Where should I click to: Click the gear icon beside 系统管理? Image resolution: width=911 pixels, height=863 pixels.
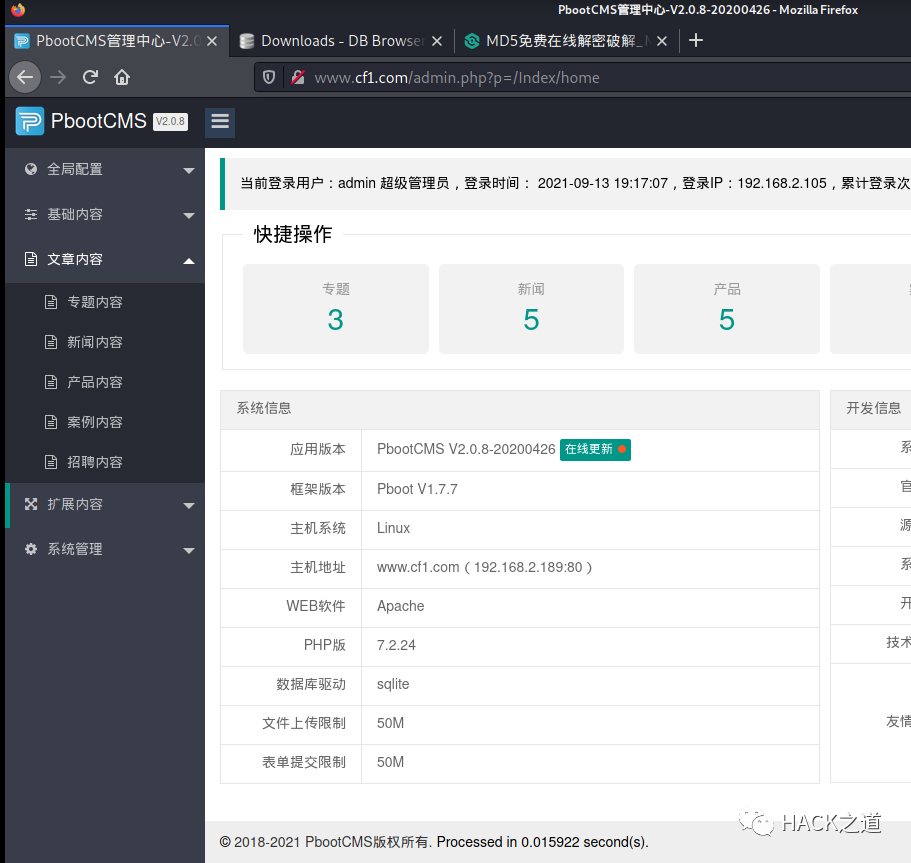(x=31, y=549)
